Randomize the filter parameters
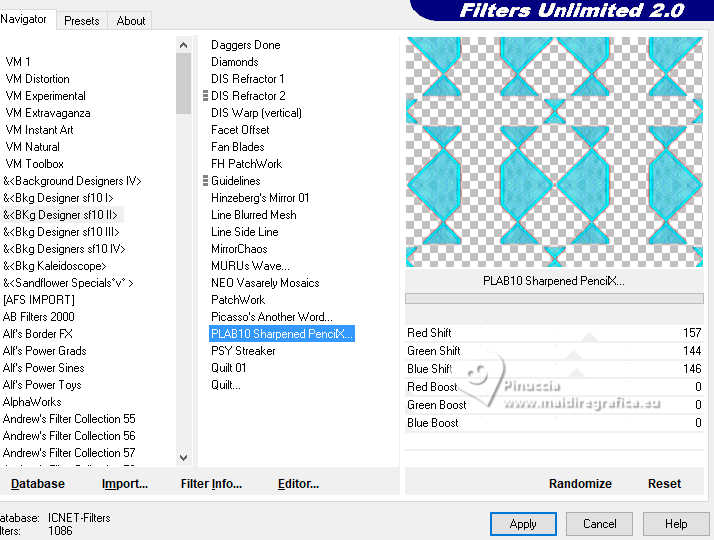Viewport: 714px width, 540px height. [x=580, y=484]
